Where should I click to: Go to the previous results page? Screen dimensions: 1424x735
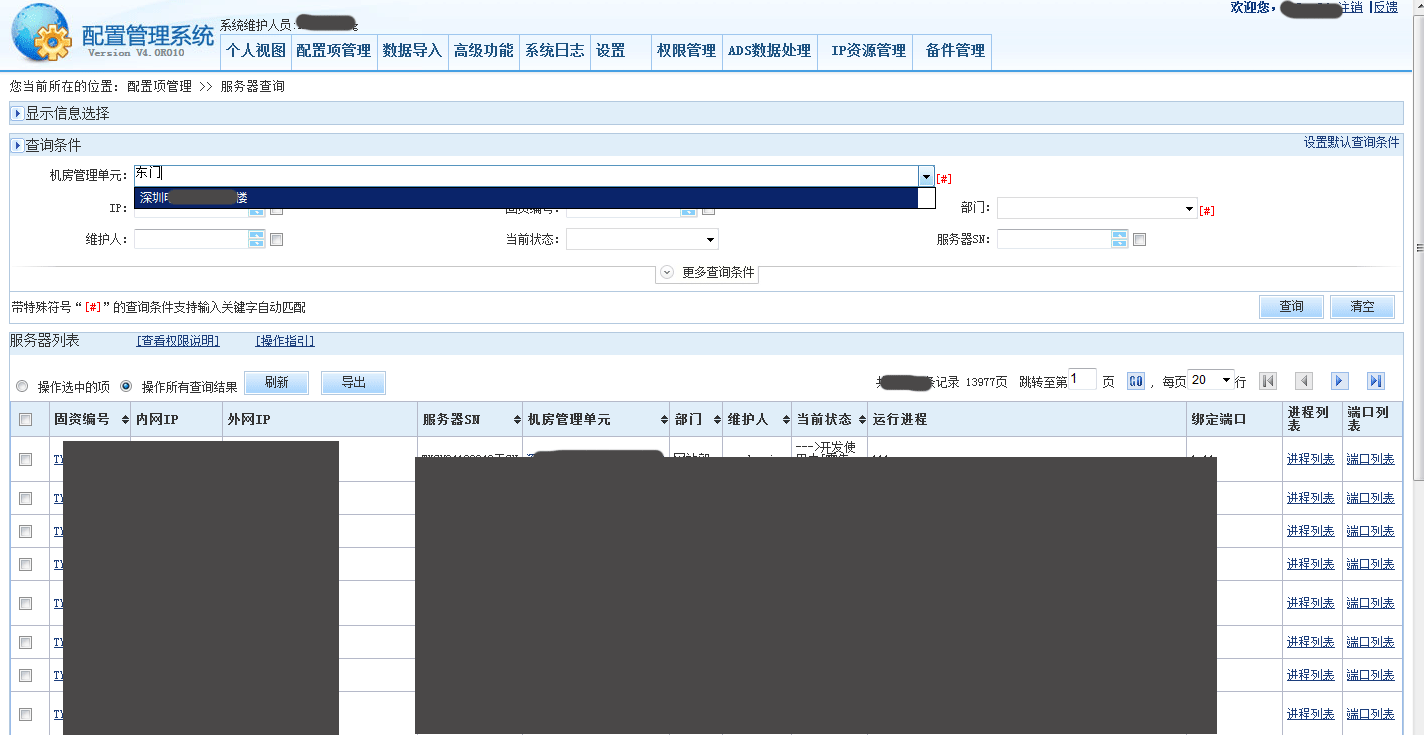pos(1304,381)
